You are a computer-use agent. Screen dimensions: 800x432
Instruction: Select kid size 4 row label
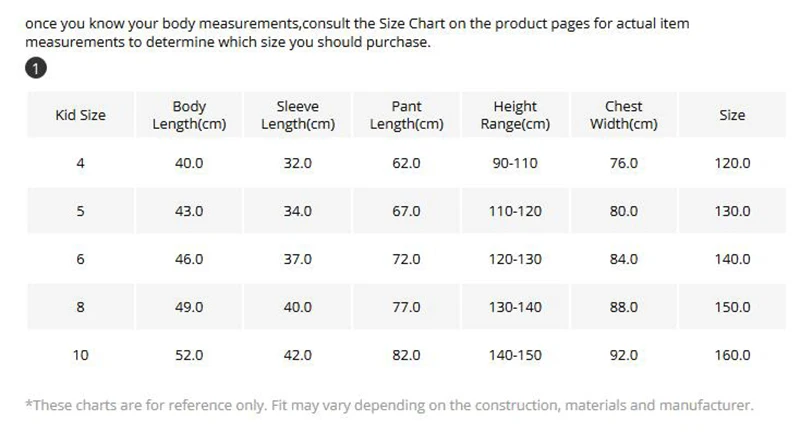[x=81, y=163]
